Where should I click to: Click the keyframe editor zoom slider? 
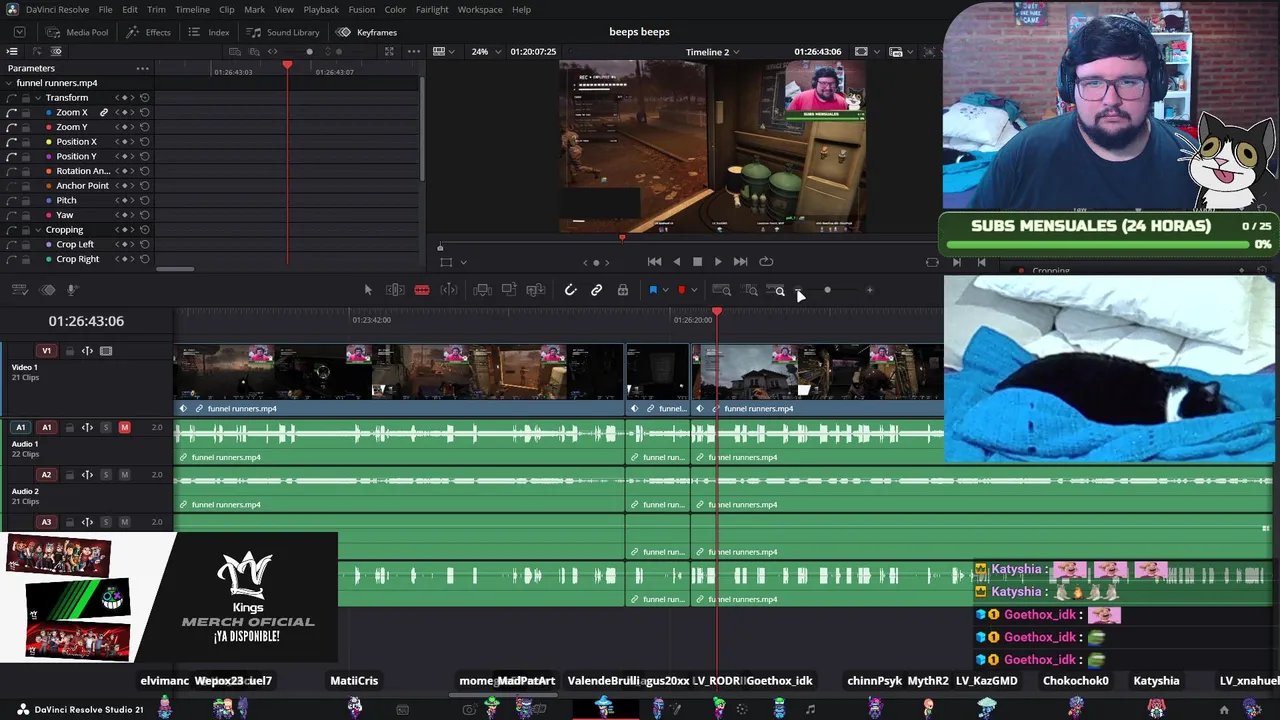pyautogui.click(x=309, y=52)
